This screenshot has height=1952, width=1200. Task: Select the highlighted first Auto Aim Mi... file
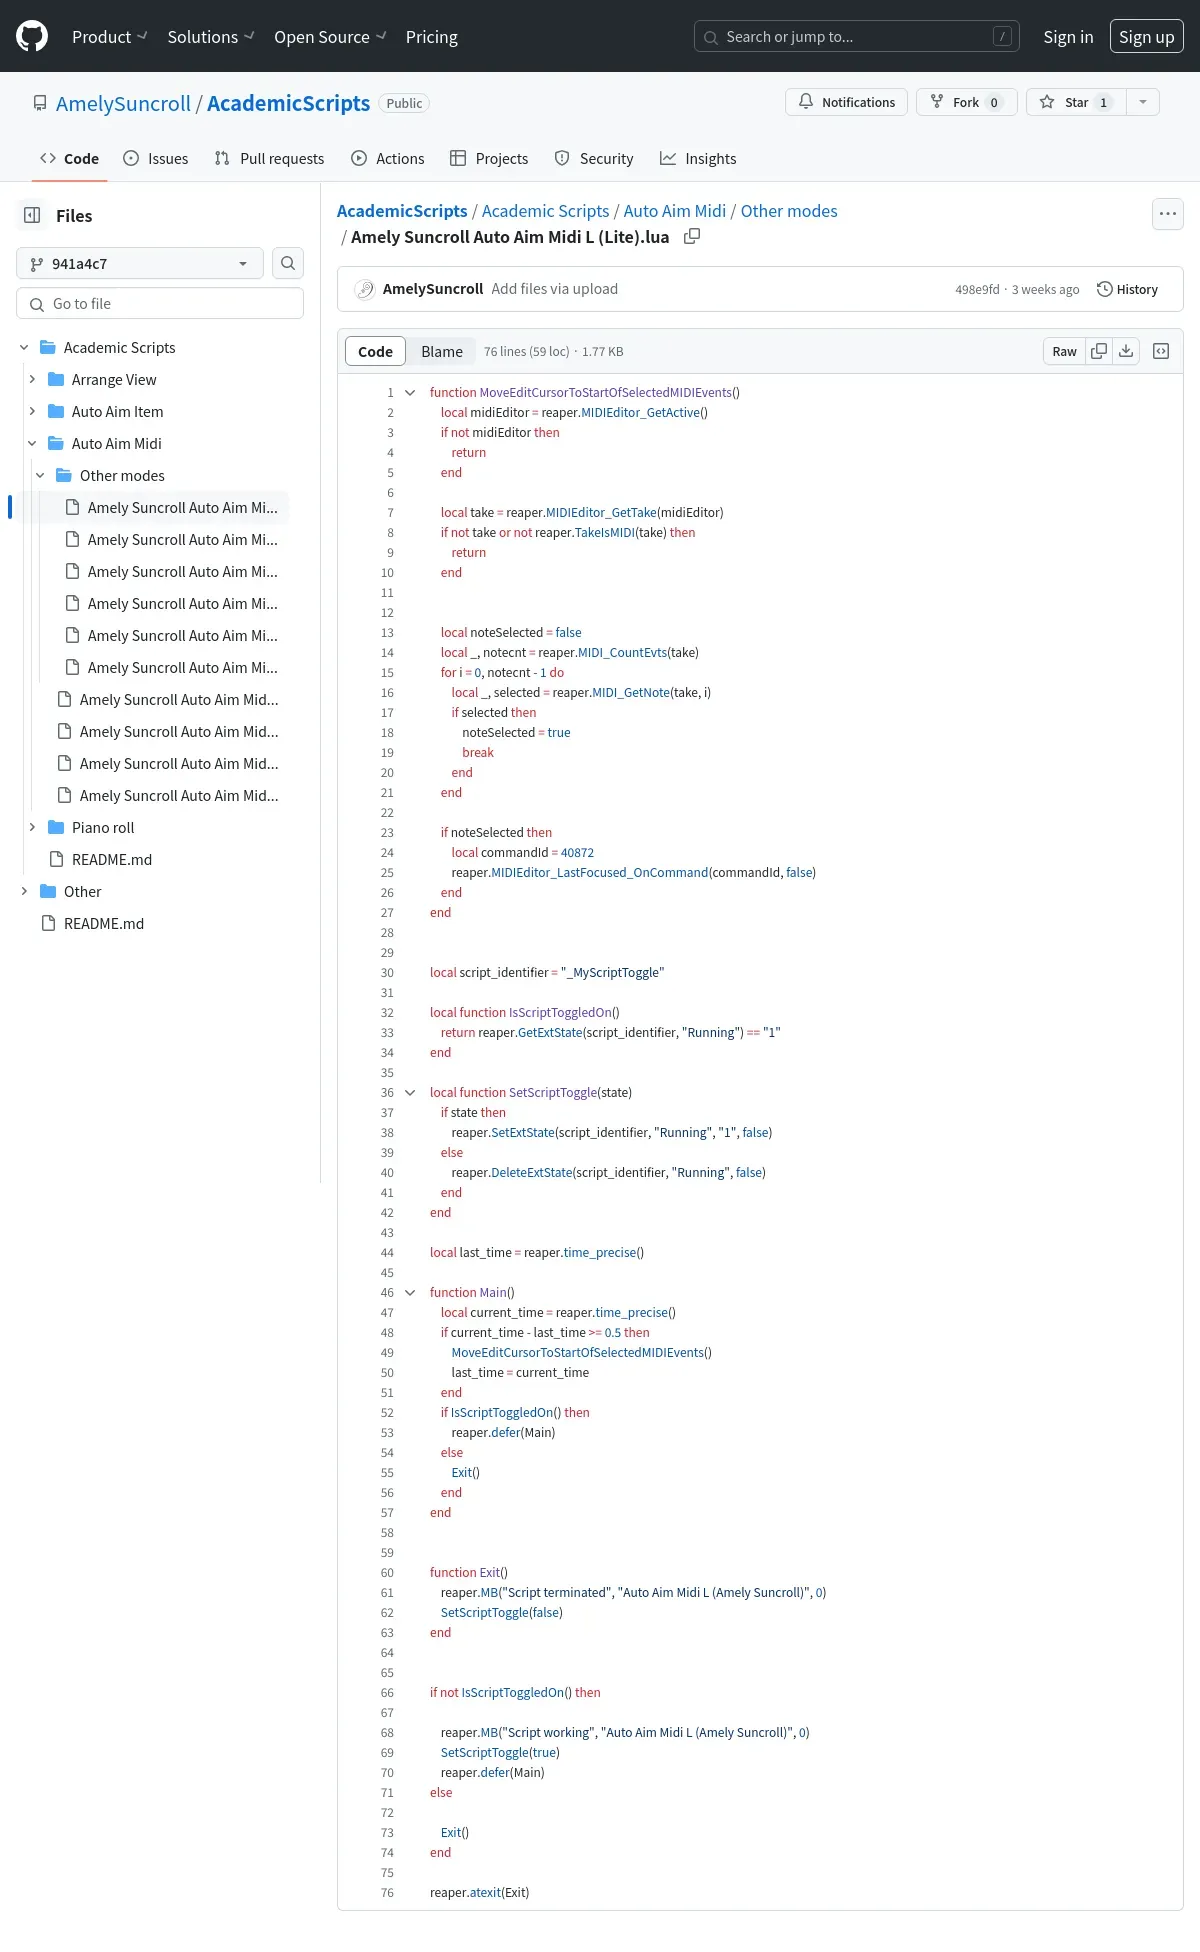pyautogui.click(x=182, y=507)
